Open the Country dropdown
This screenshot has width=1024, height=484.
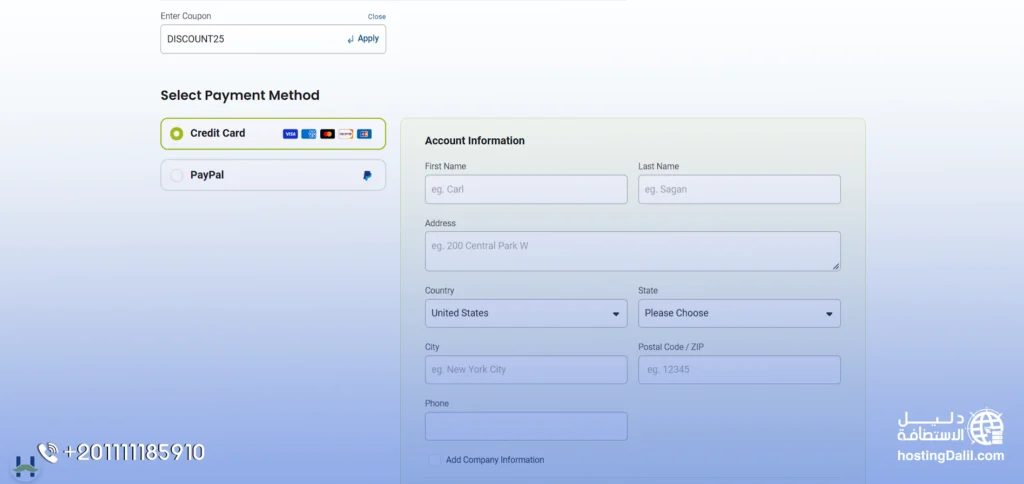coord(526,314)
